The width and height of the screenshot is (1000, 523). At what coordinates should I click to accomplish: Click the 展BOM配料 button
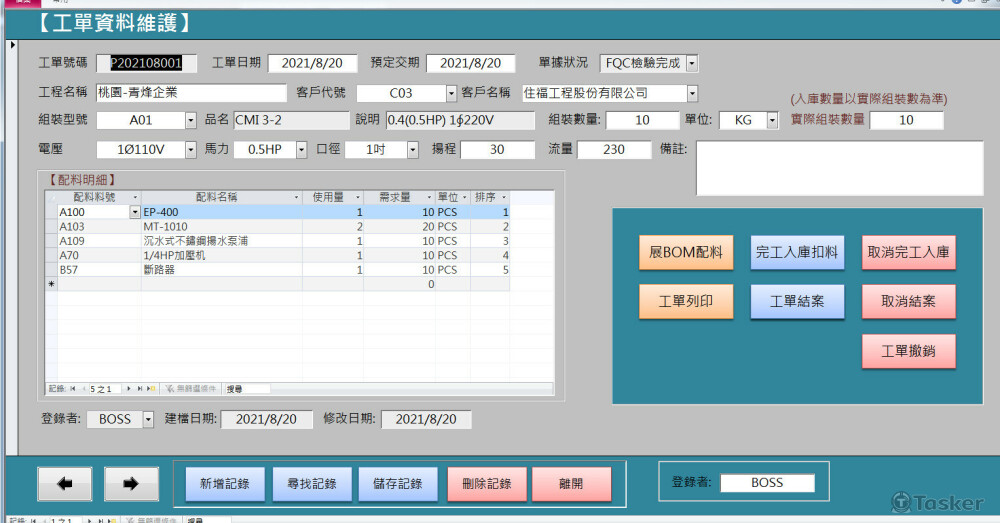(686, 253)
